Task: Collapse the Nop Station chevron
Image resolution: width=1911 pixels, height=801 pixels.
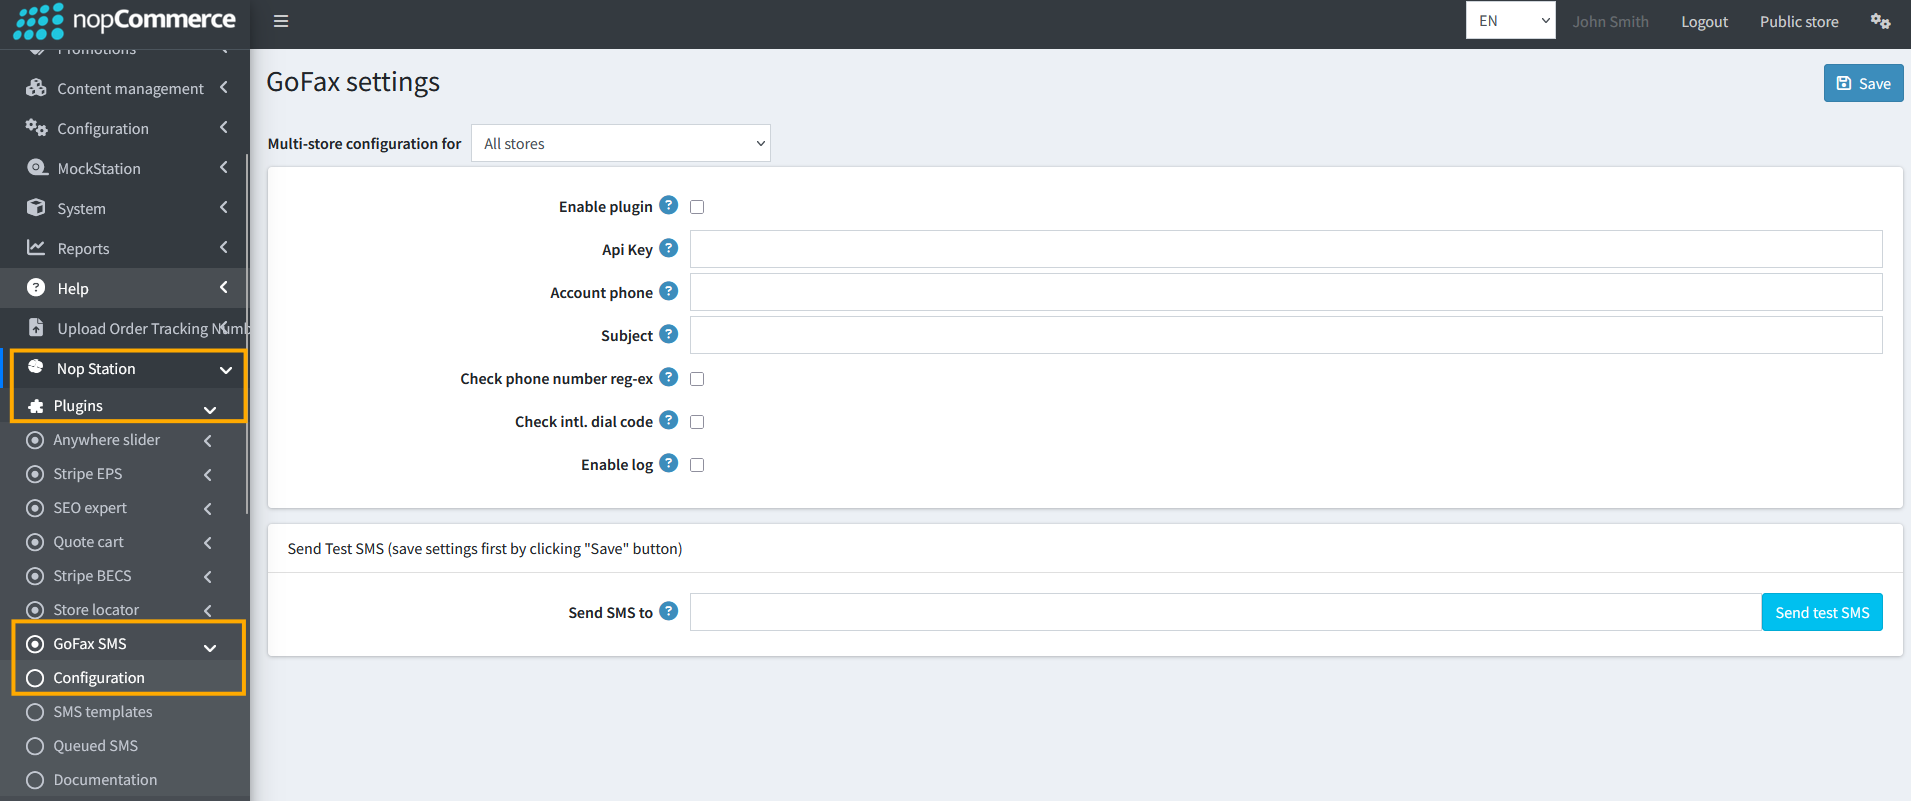Action: 226,370
